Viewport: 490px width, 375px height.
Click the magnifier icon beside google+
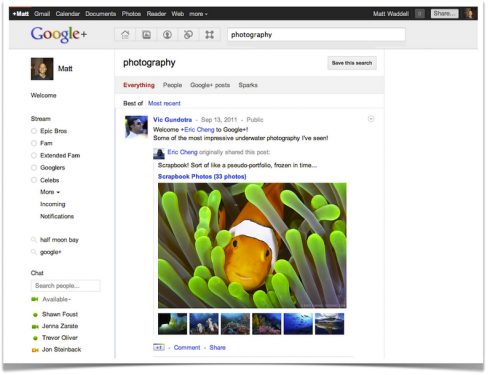34,252
